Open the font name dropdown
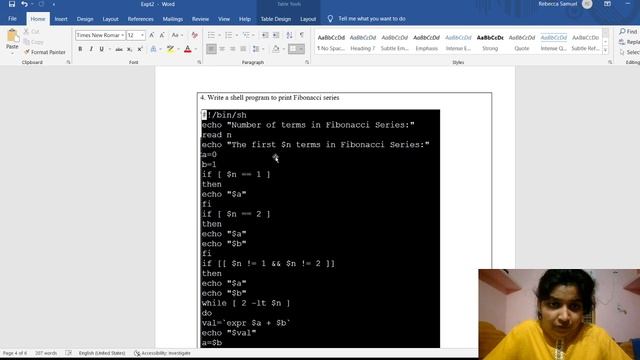This screenshot has width=640, height=360. (x=122, y=36)
